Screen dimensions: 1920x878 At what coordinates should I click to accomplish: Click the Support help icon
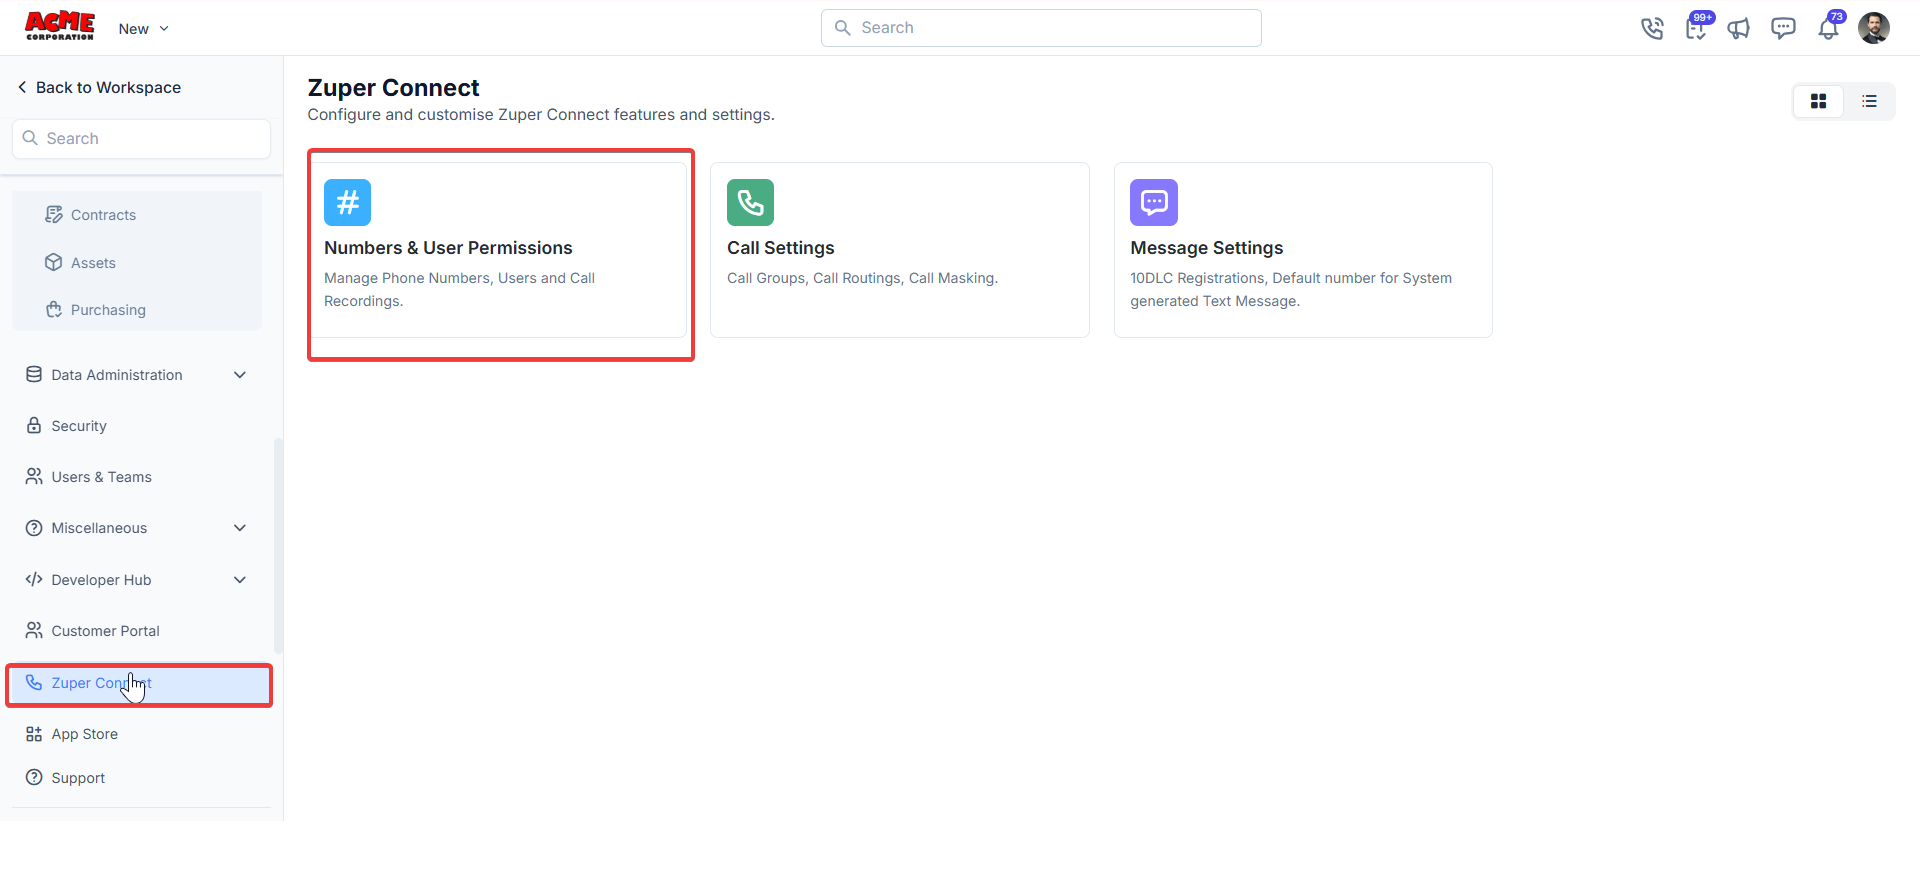coord(34,777)
